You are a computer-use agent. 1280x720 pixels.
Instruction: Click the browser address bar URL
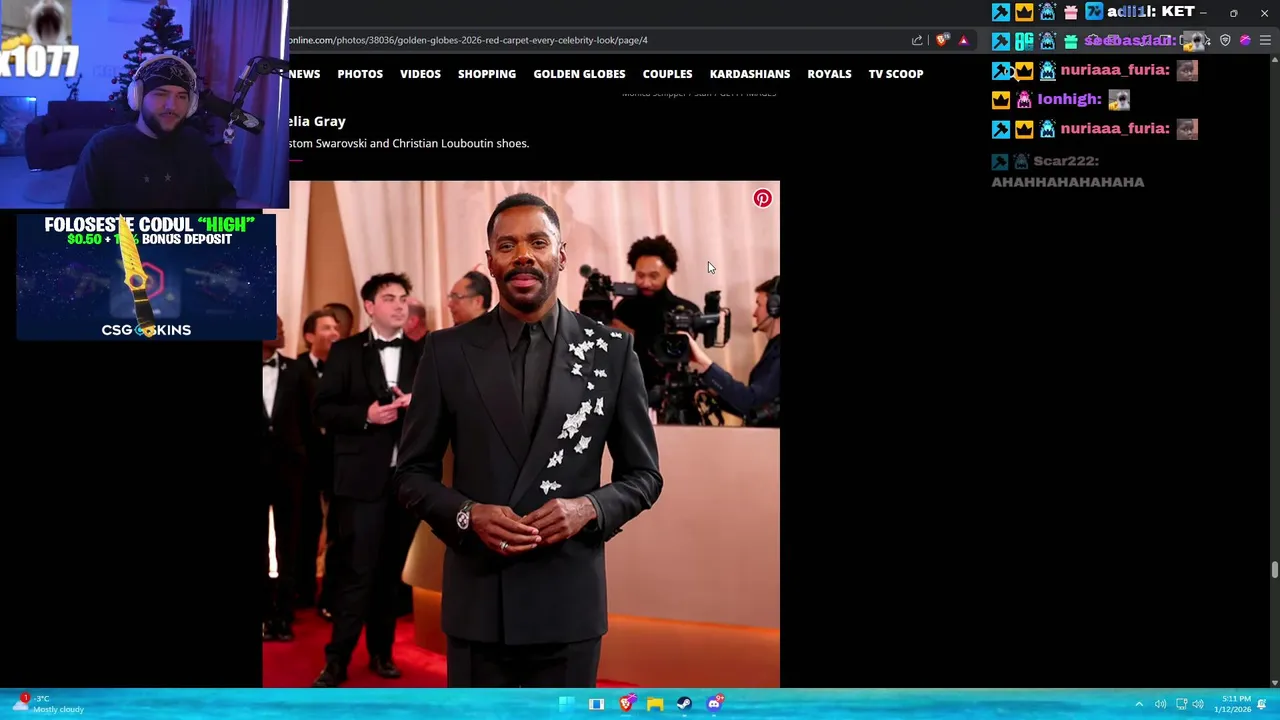pyautogui.click(x=468, y=40)
